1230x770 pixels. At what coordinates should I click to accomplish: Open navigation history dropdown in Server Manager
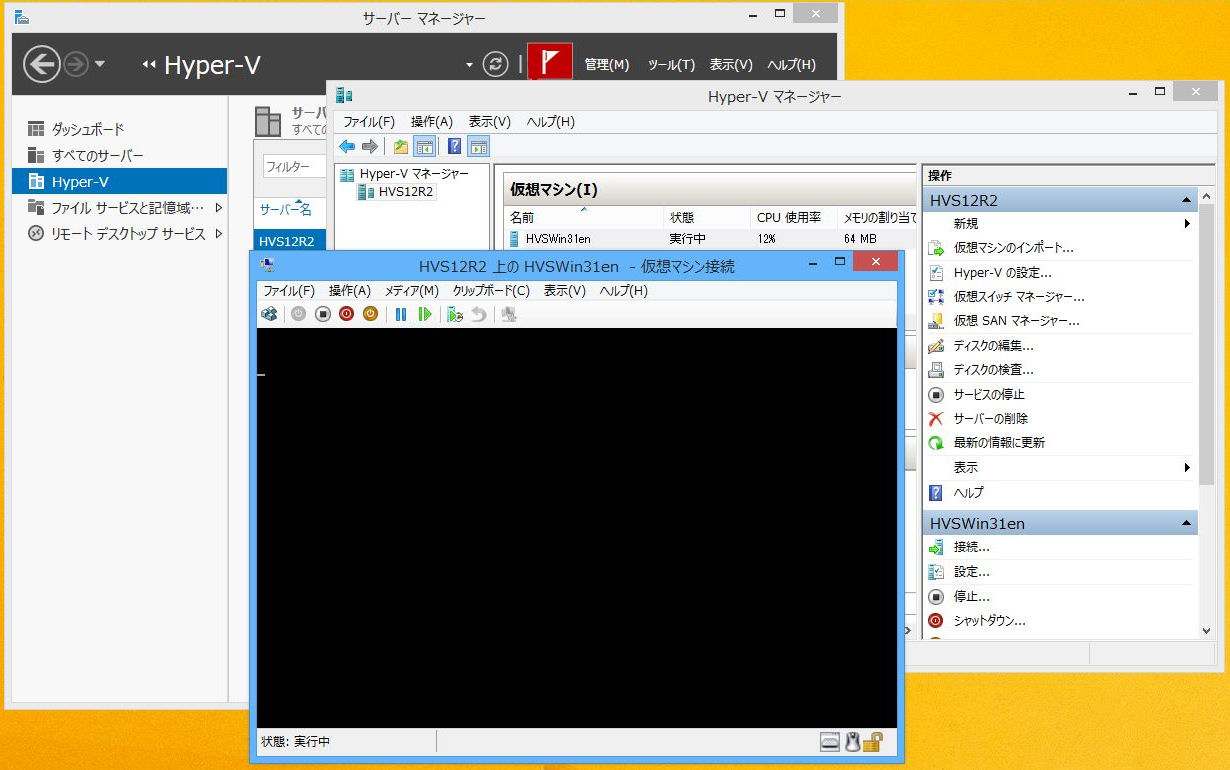point(99,65)
